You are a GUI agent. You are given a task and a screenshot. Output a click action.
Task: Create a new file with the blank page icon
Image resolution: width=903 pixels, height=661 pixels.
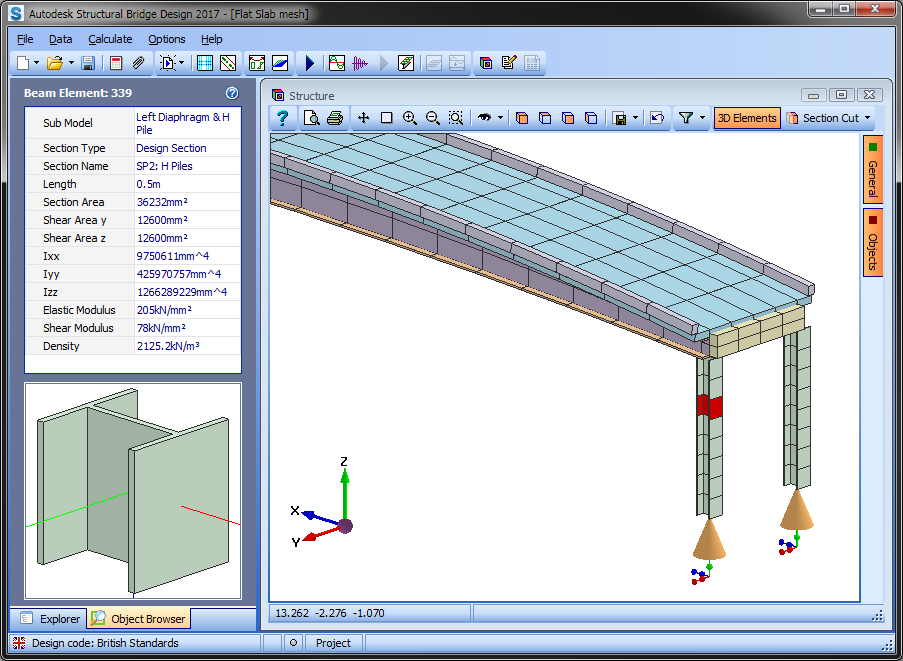(x=23, y=63)
